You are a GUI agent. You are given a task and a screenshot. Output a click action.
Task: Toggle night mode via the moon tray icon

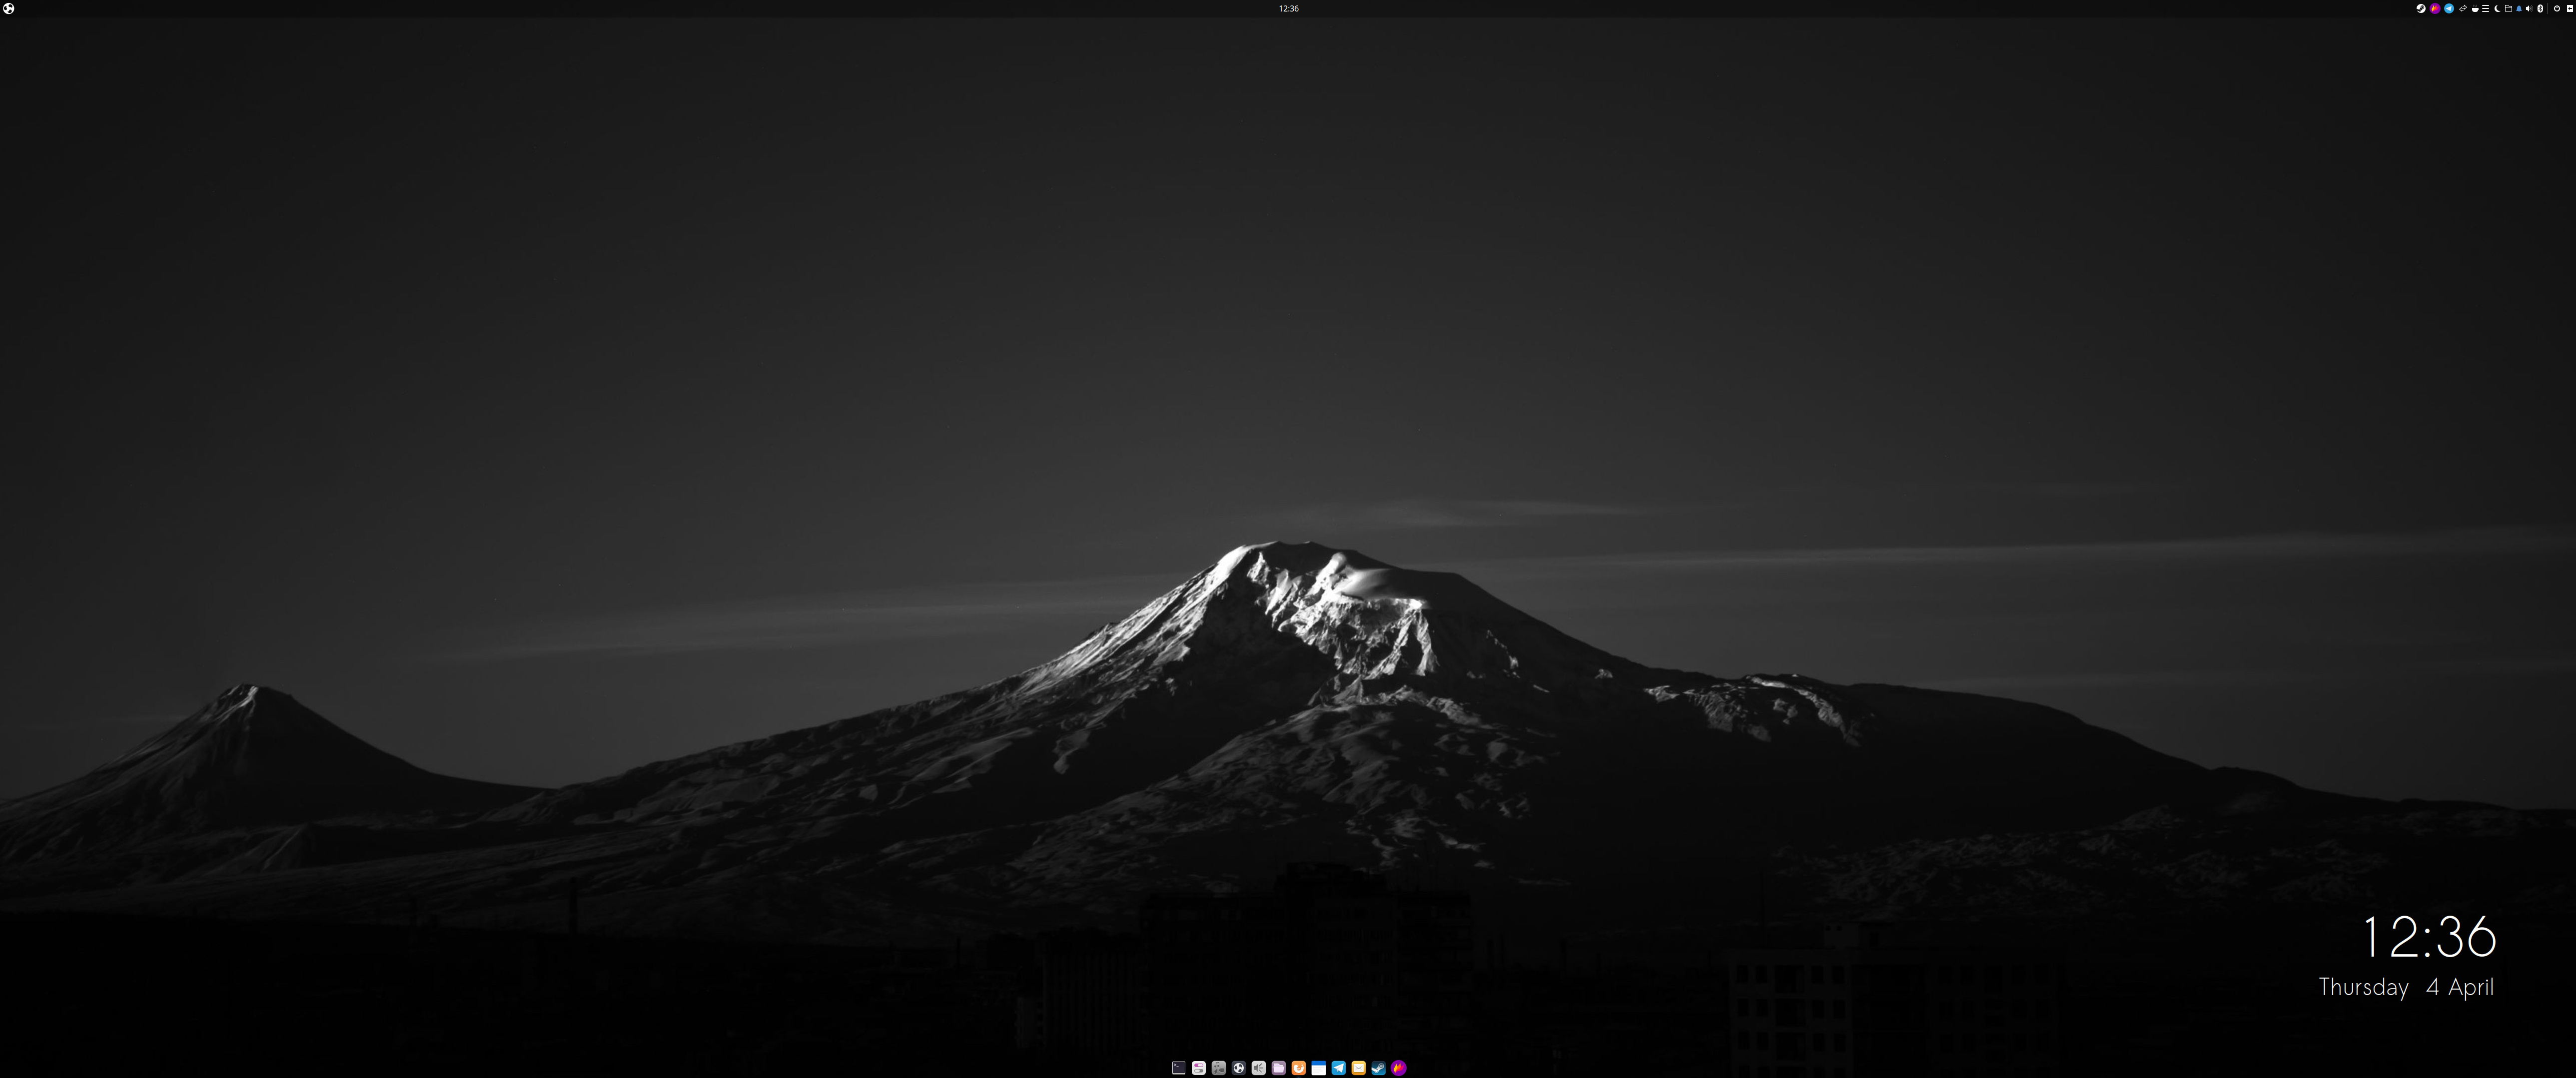coord(2497,9)
